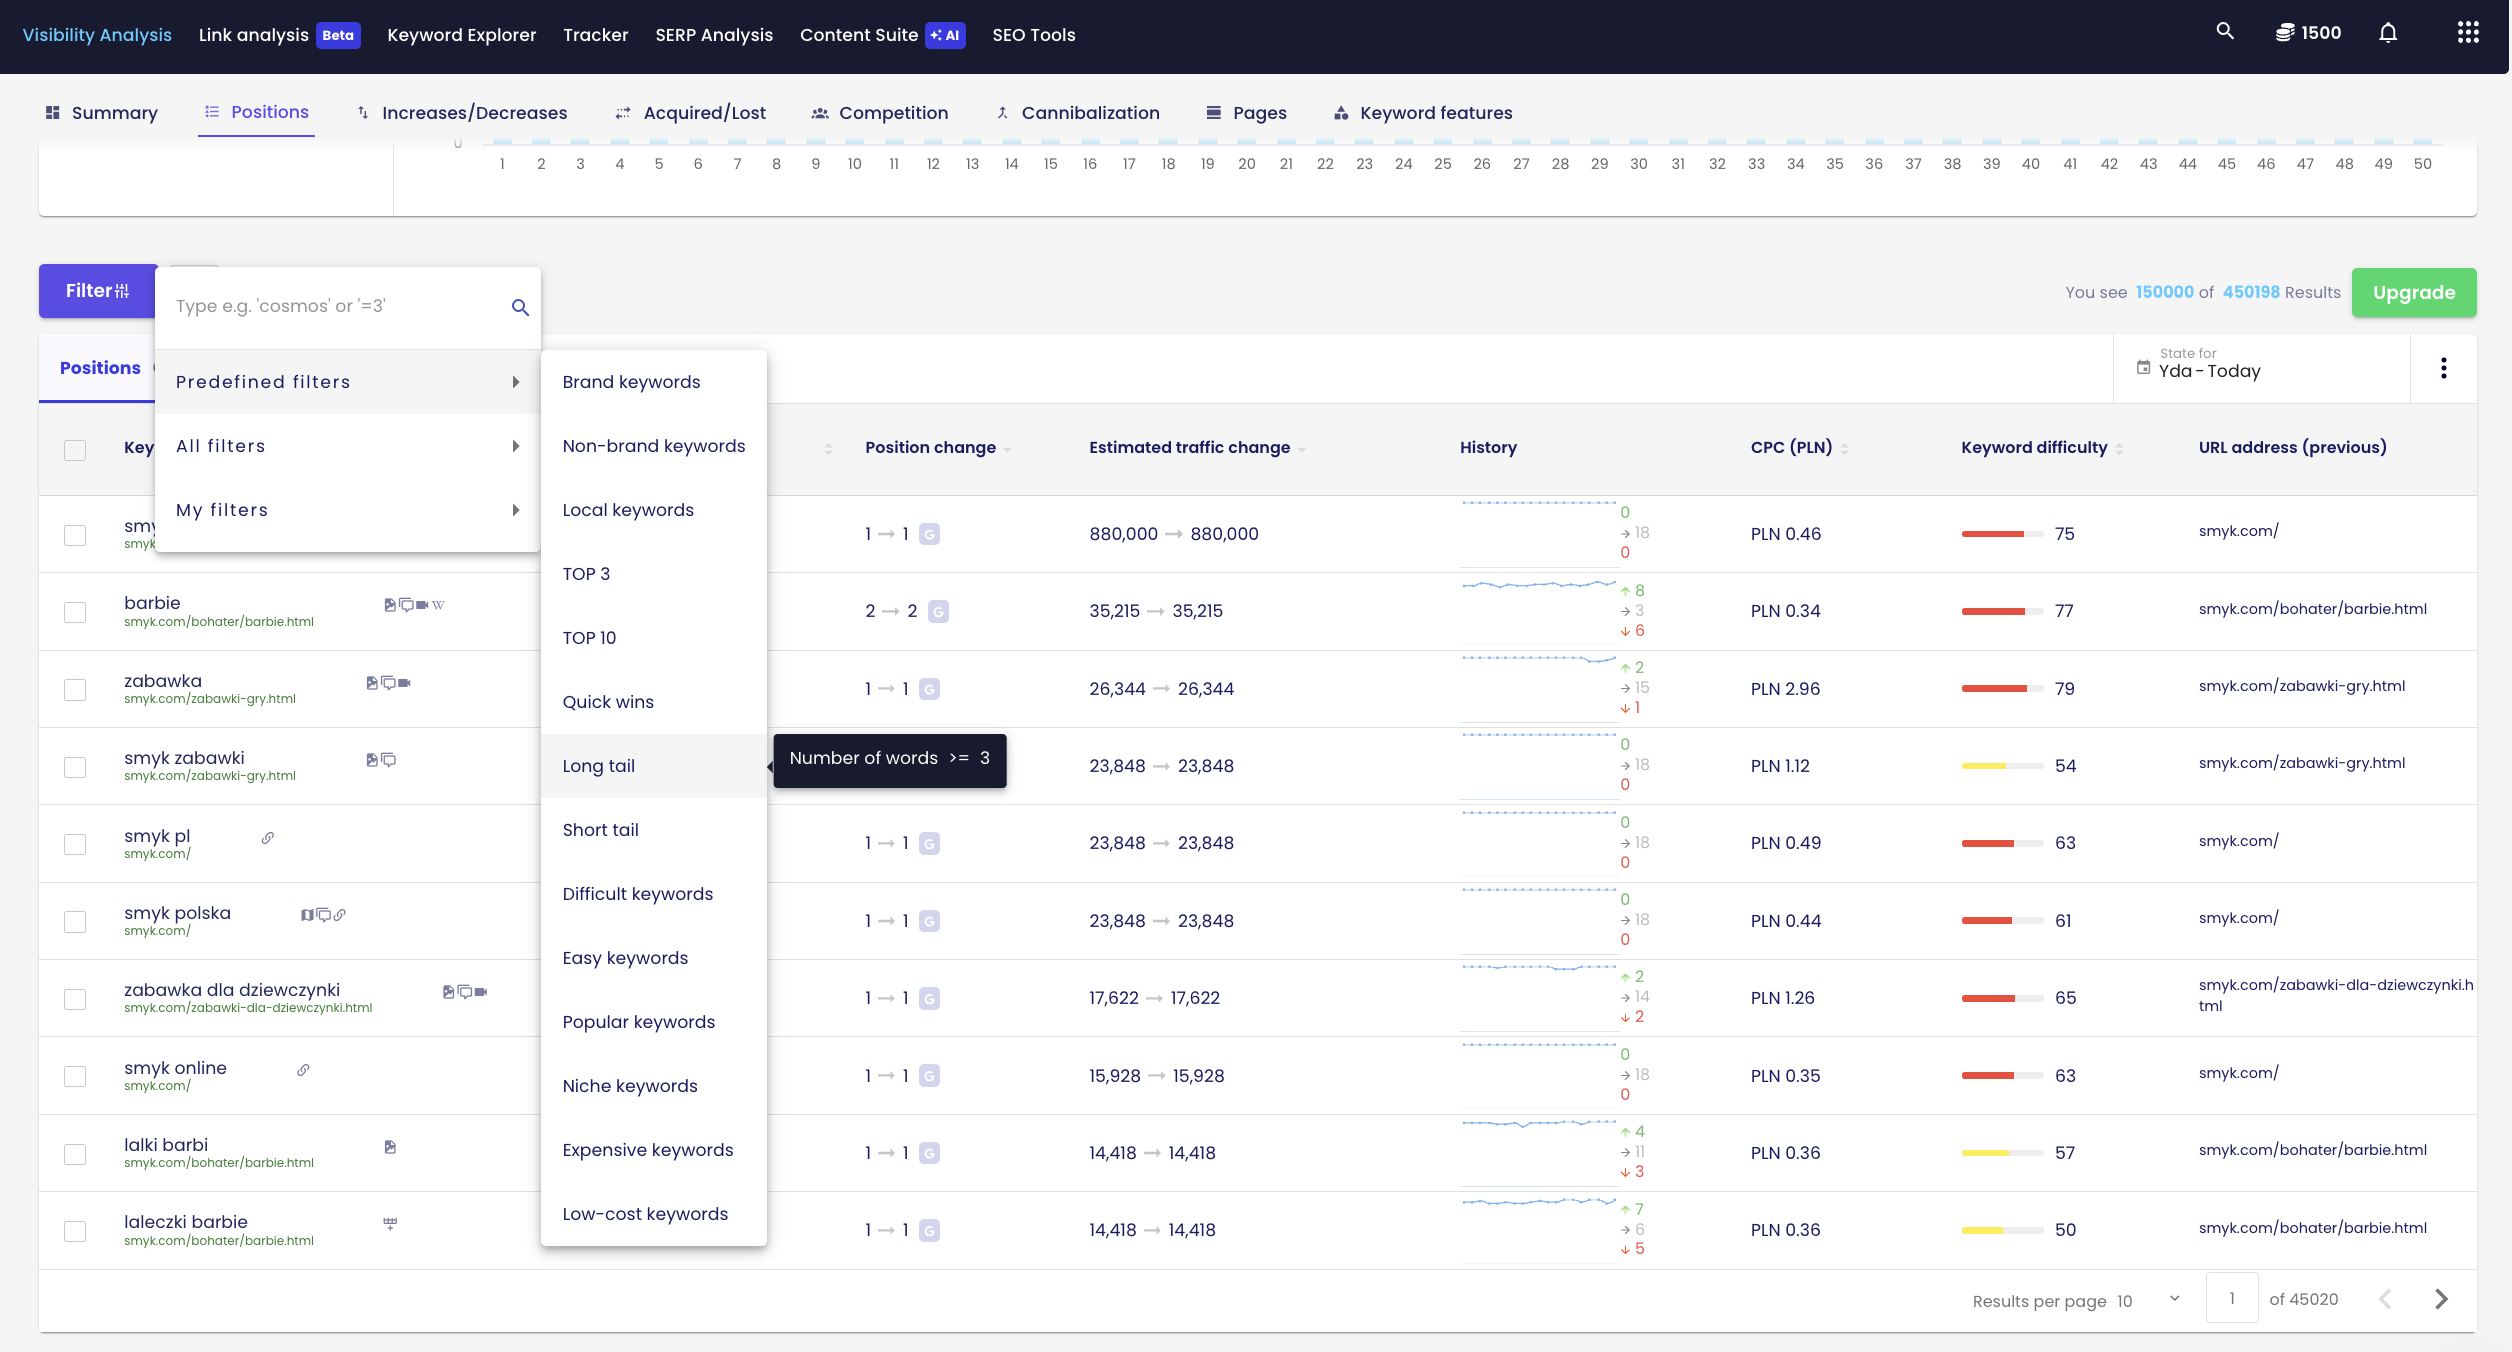
Task: Click the link icon beside smyk online
Action: pos(303,1070)
